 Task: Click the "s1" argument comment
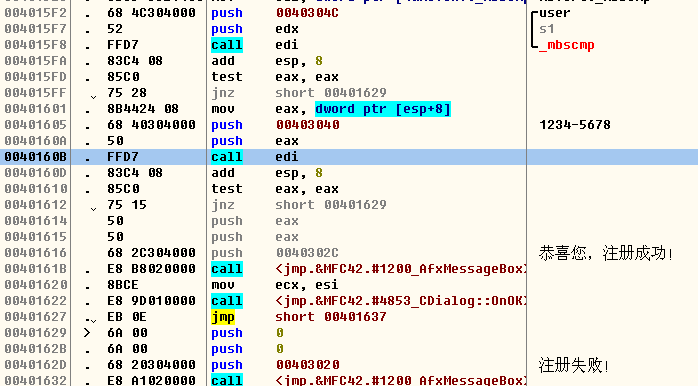(x=547, y=29)
